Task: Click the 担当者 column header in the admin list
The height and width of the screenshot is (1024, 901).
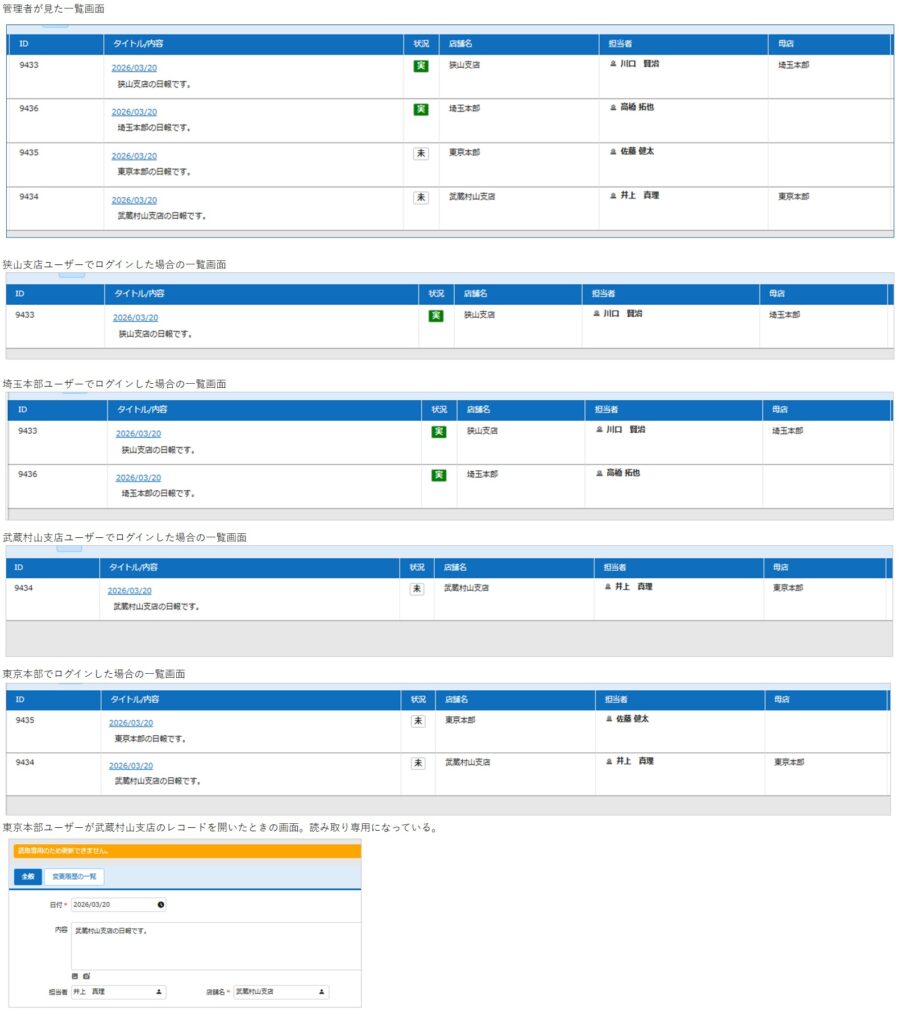Action: click(x=620, y=44)
